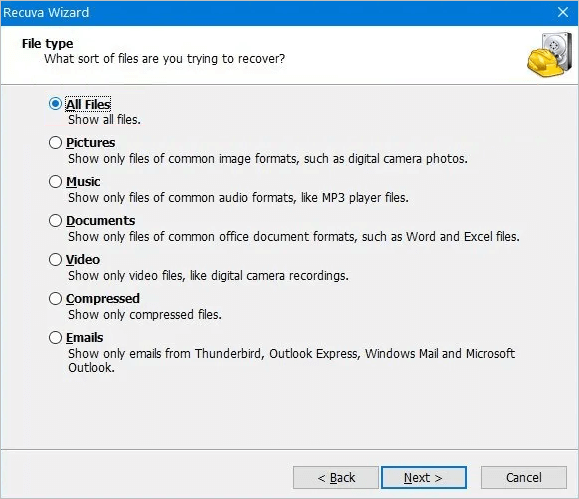Click the 'Compressed' option label text
Image resolution: width=579 pixels, height=499 pixels.
click(103, 299)
